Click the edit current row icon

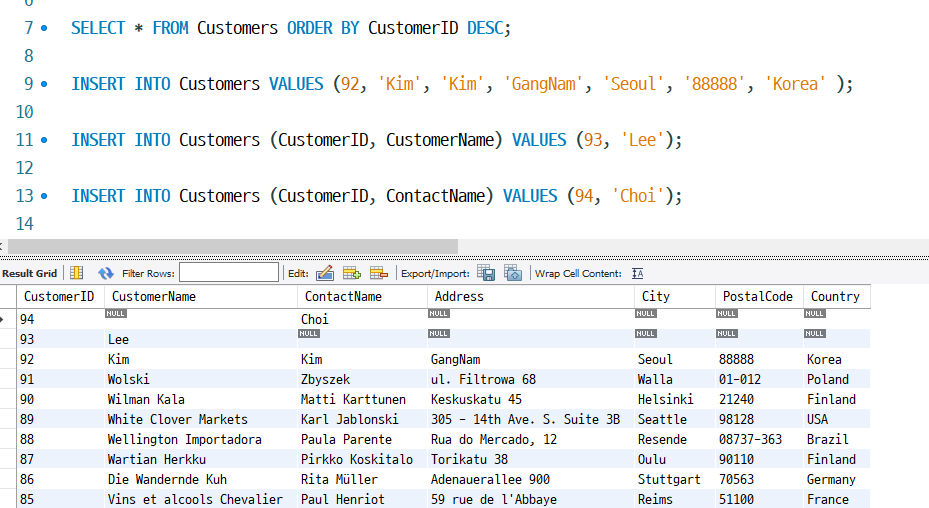coord(325,273)
